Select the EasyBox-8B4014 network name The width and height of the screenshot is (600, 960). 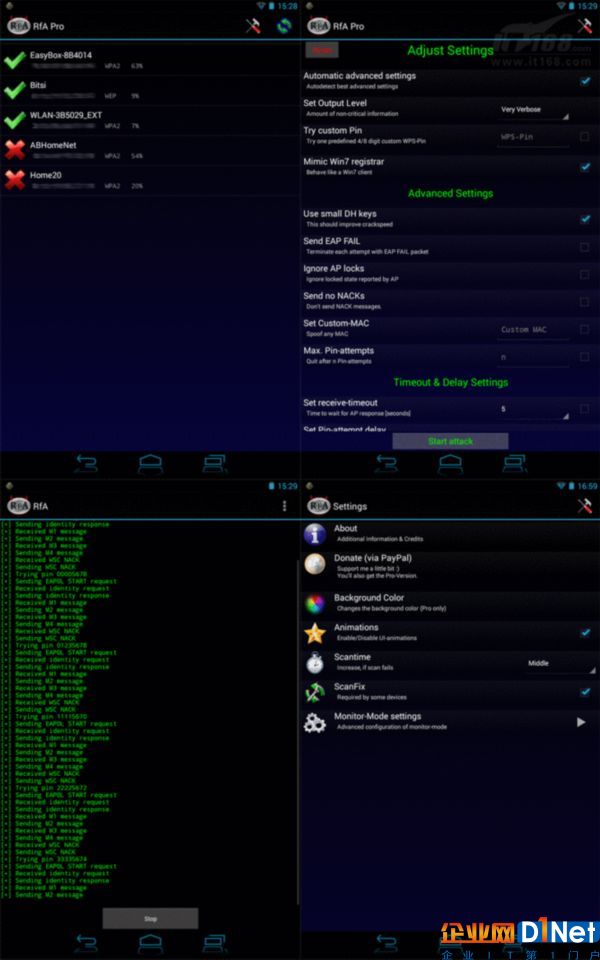61,55
